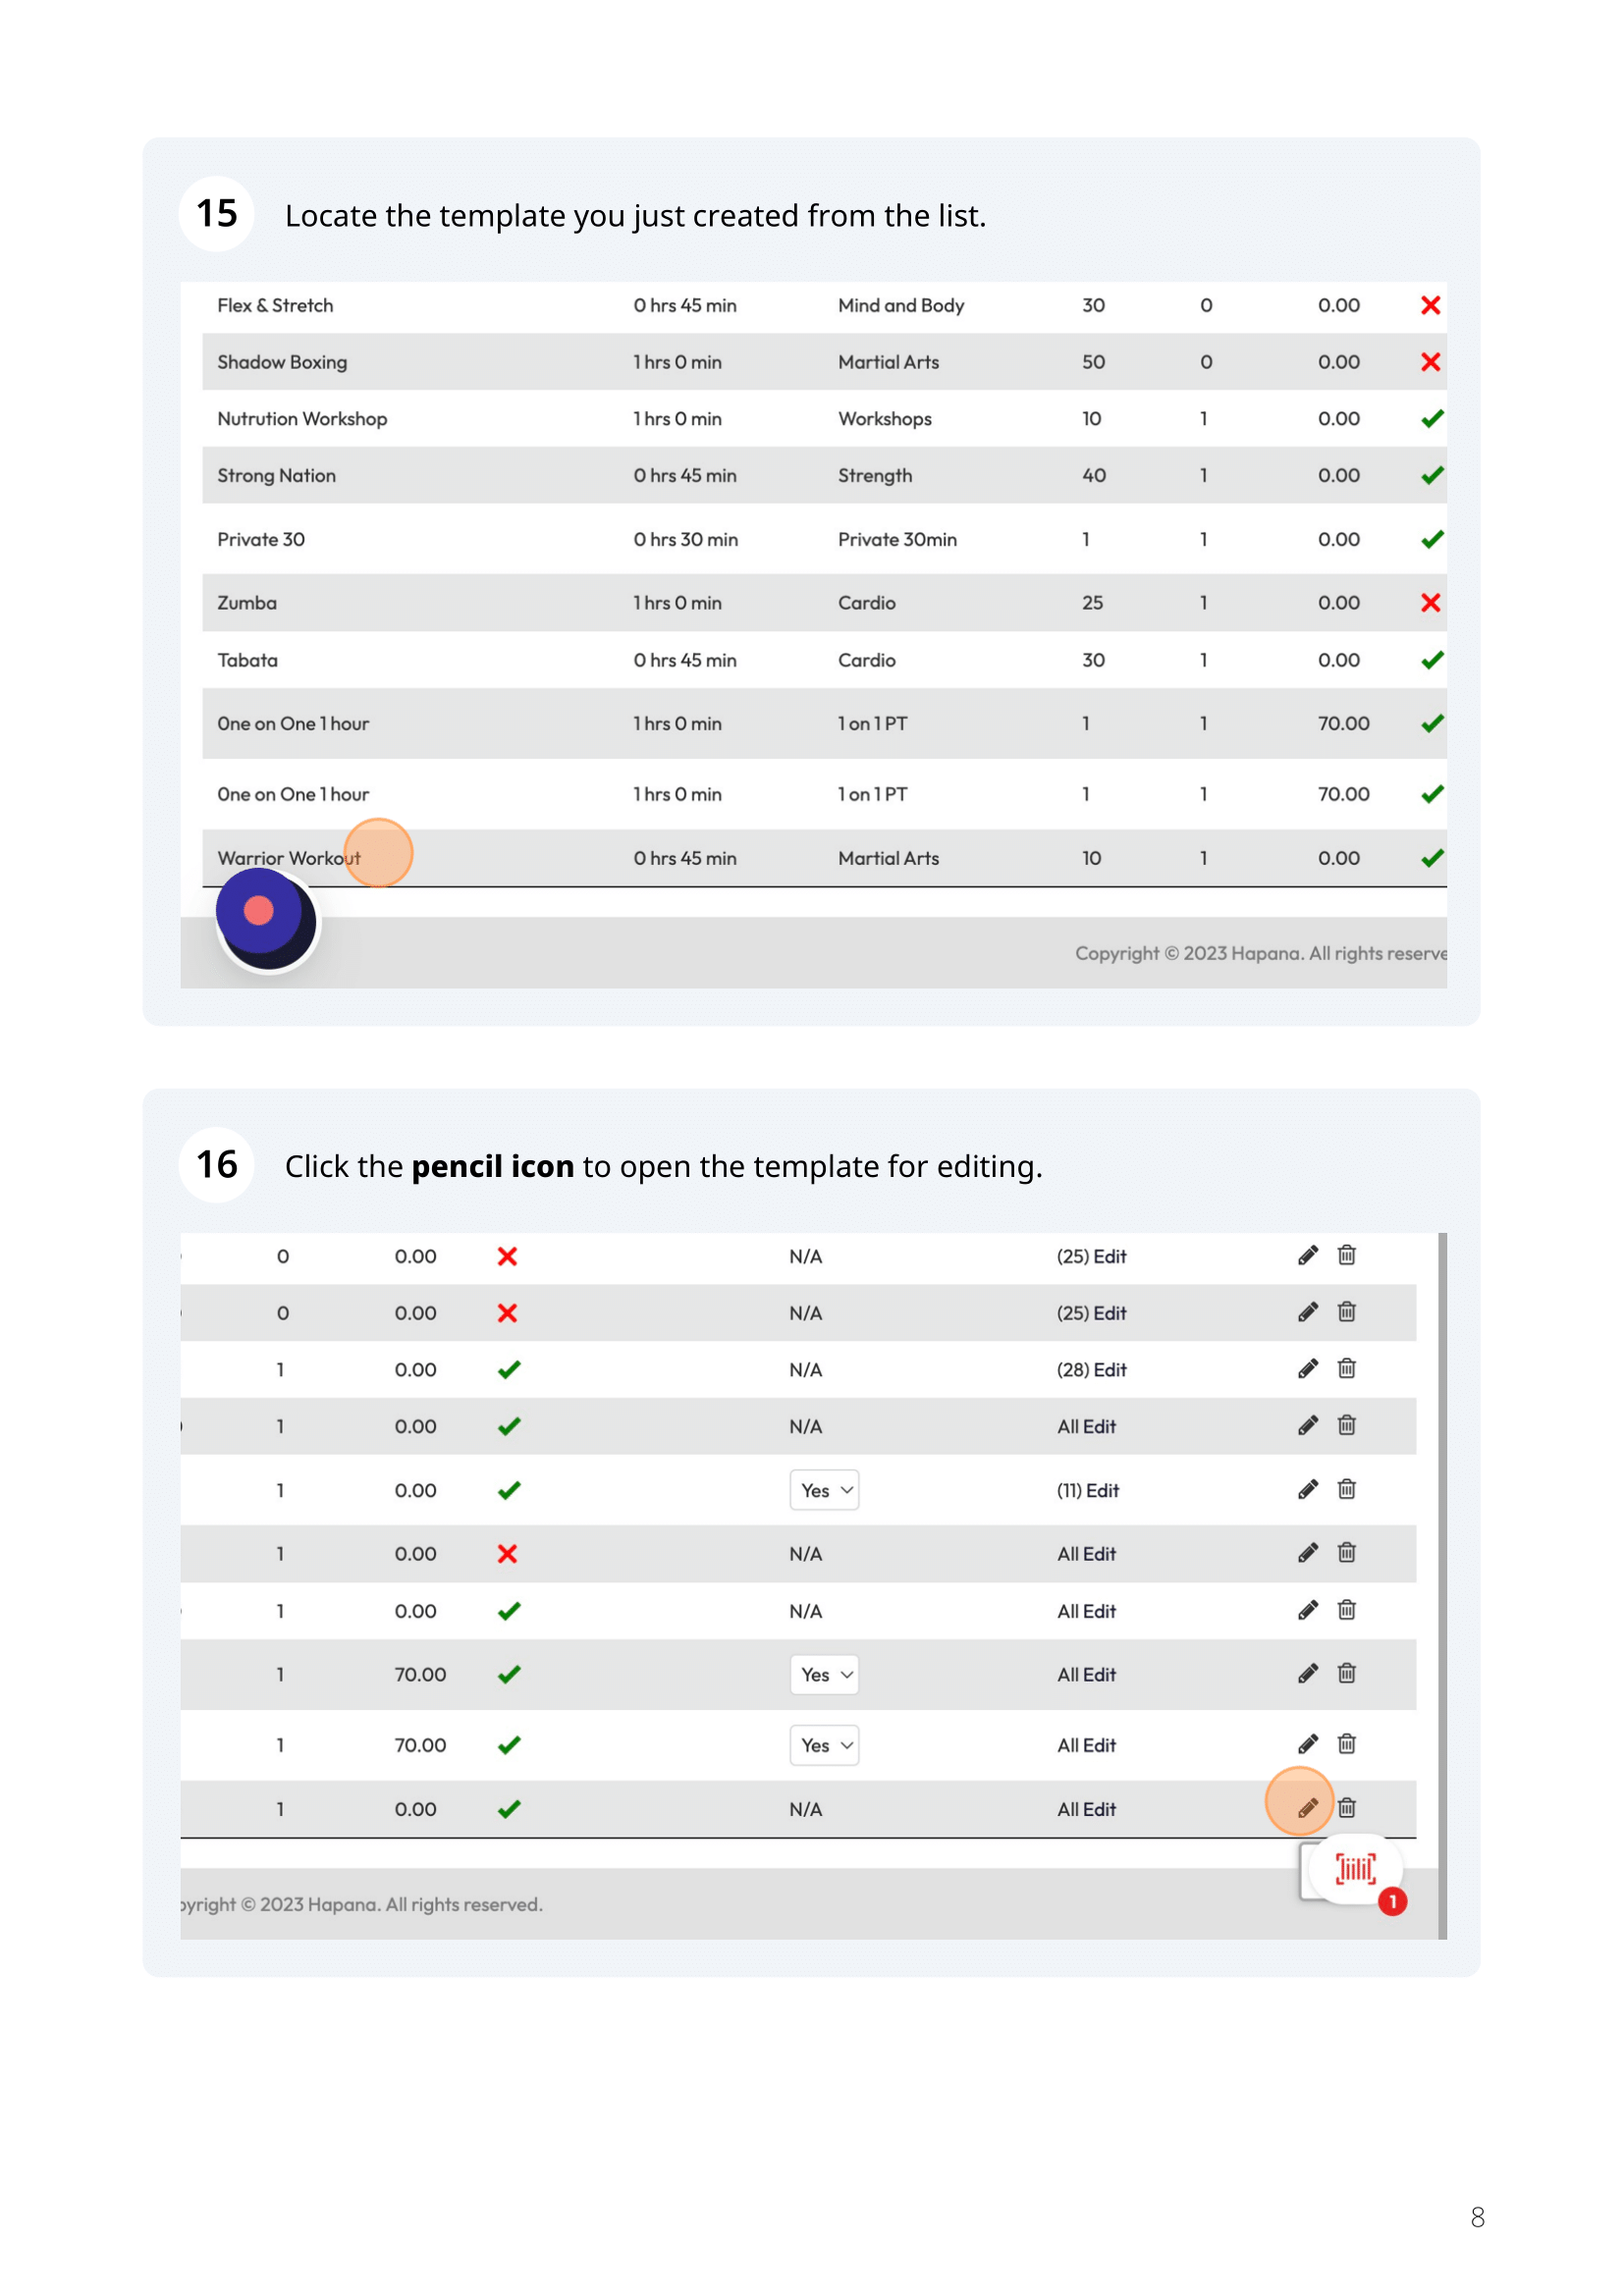Click the pencil icon on the second 70.00 row

(x=1307, y=1744)
